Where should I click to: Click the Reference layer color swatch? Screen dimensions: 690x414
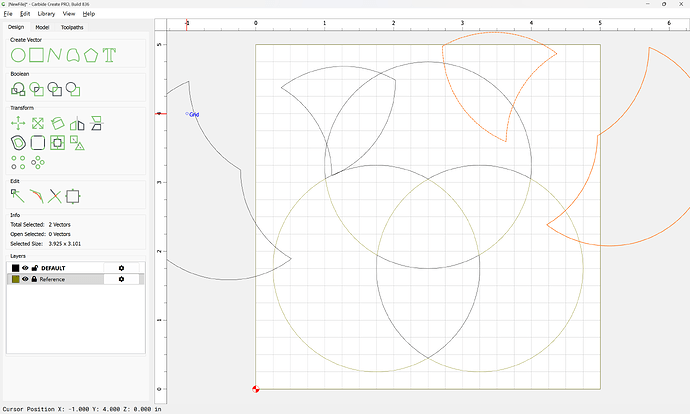click(15, 279)
